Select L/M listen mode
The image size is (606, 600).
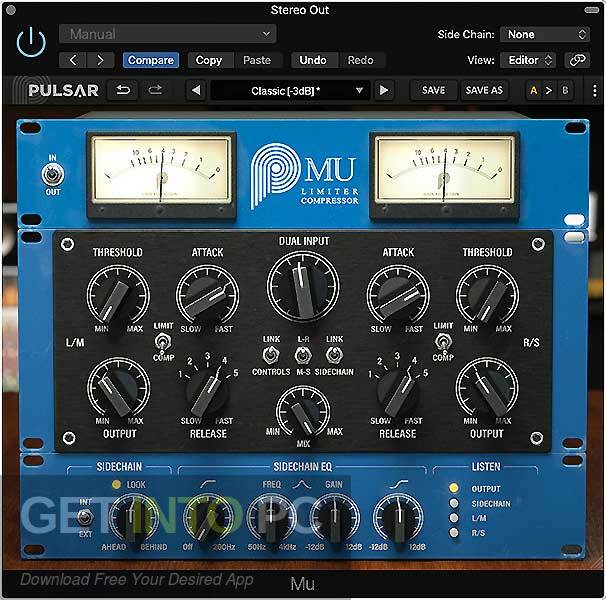(454, 518)
